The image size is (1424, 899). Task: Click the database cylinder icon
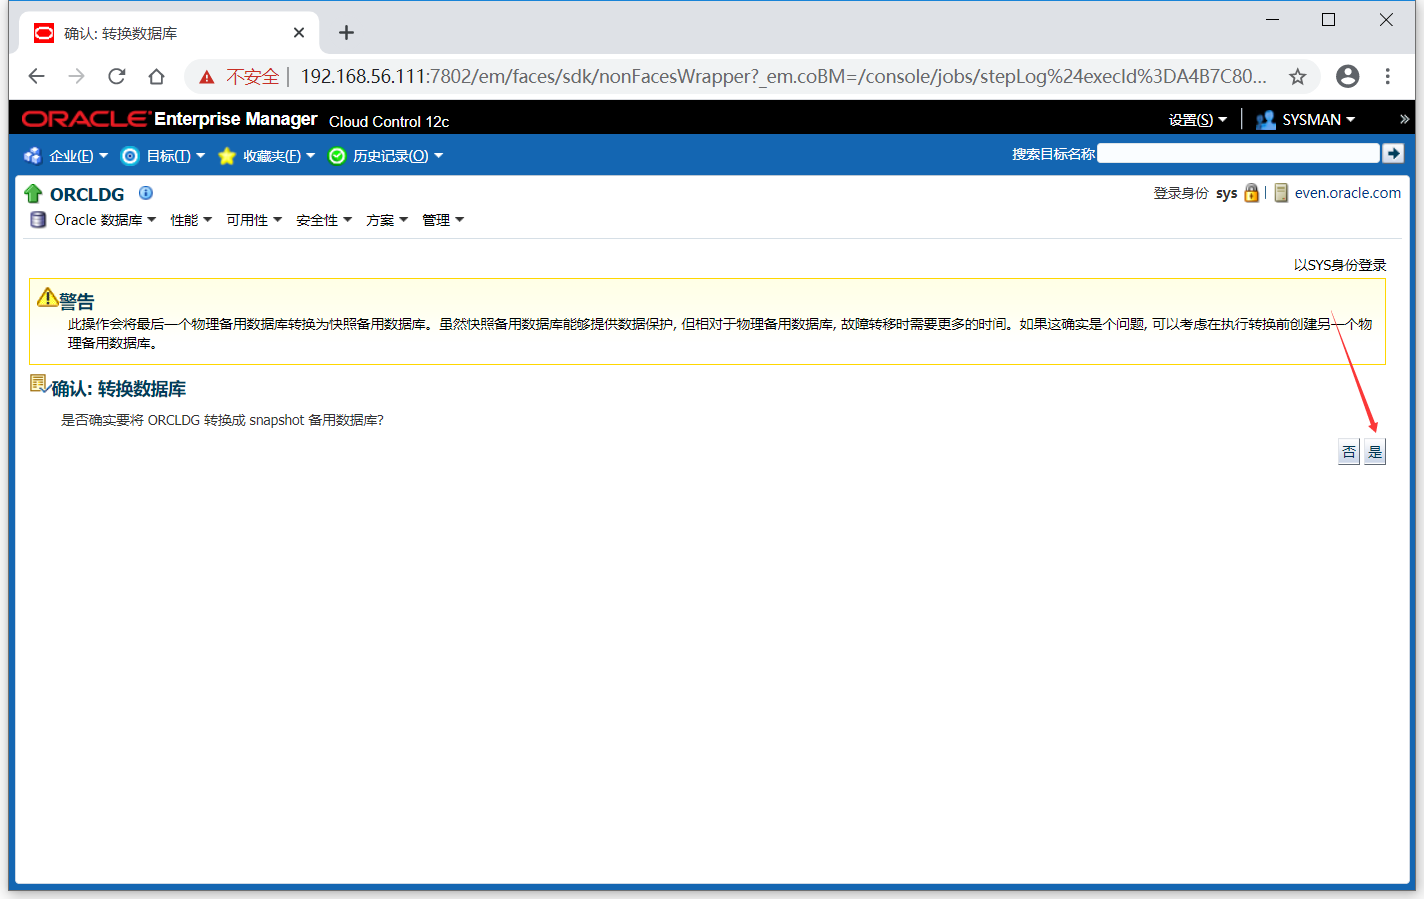pos(38,220)
